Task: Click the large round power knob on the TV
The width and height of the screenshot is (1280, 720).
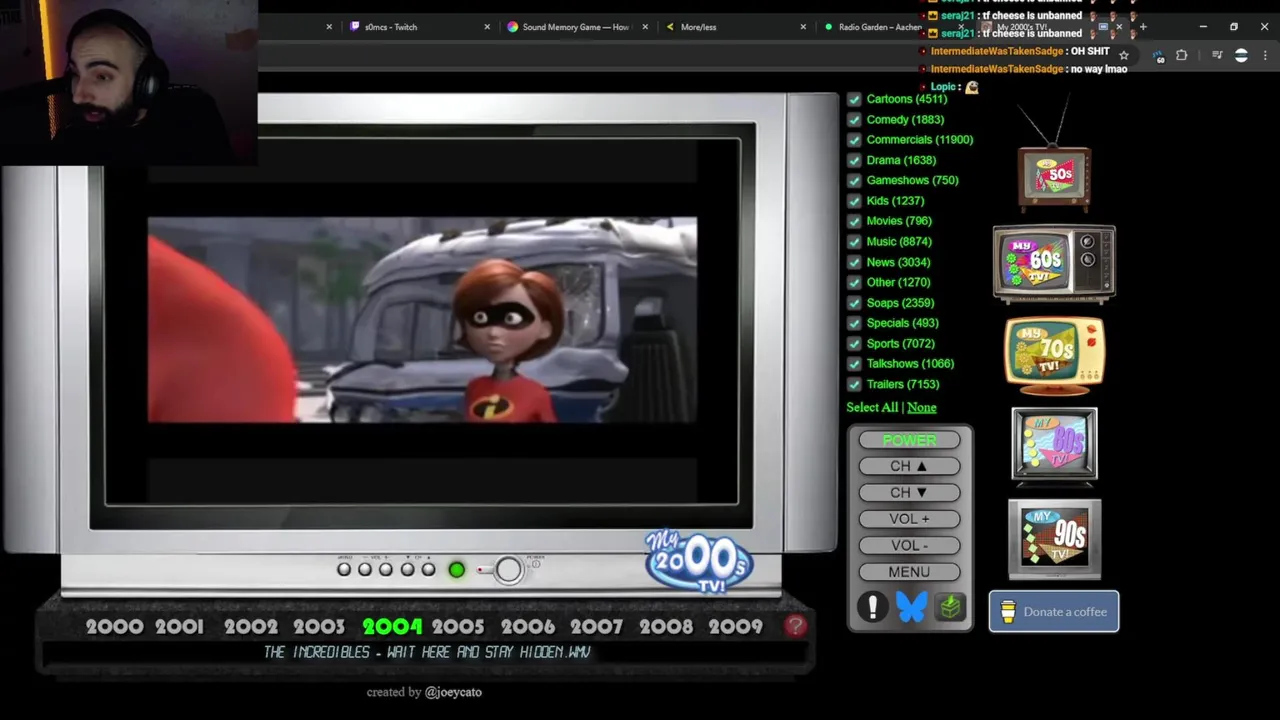Action: point(508,569)
